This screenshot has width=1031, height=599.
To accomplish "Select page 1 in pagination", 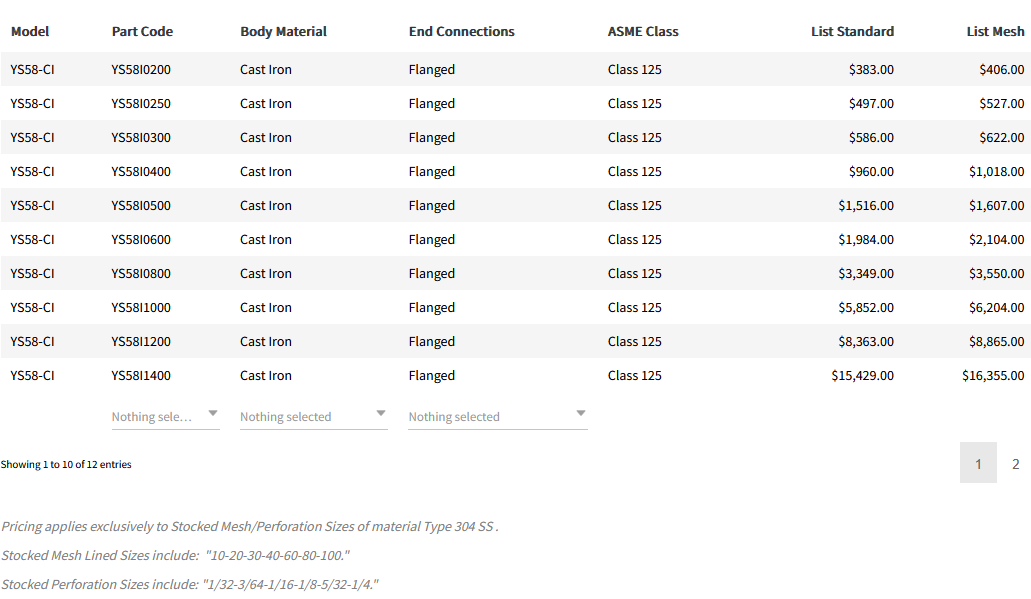I will coord(978,464).
